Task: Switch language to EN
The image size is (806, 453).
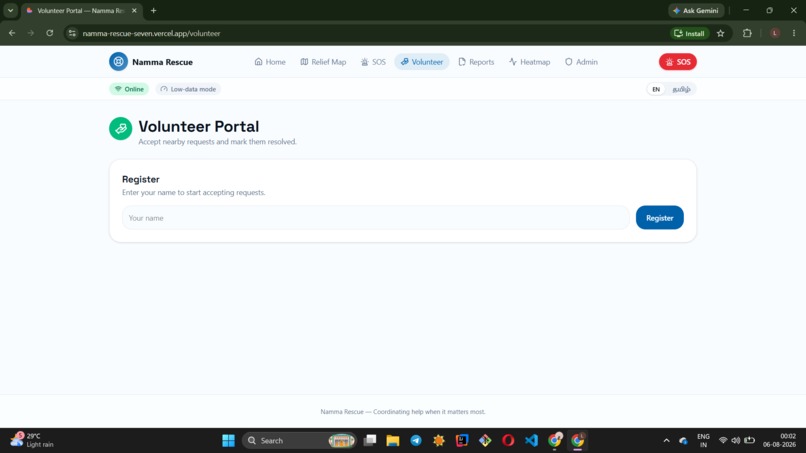Action: (656, 89)
